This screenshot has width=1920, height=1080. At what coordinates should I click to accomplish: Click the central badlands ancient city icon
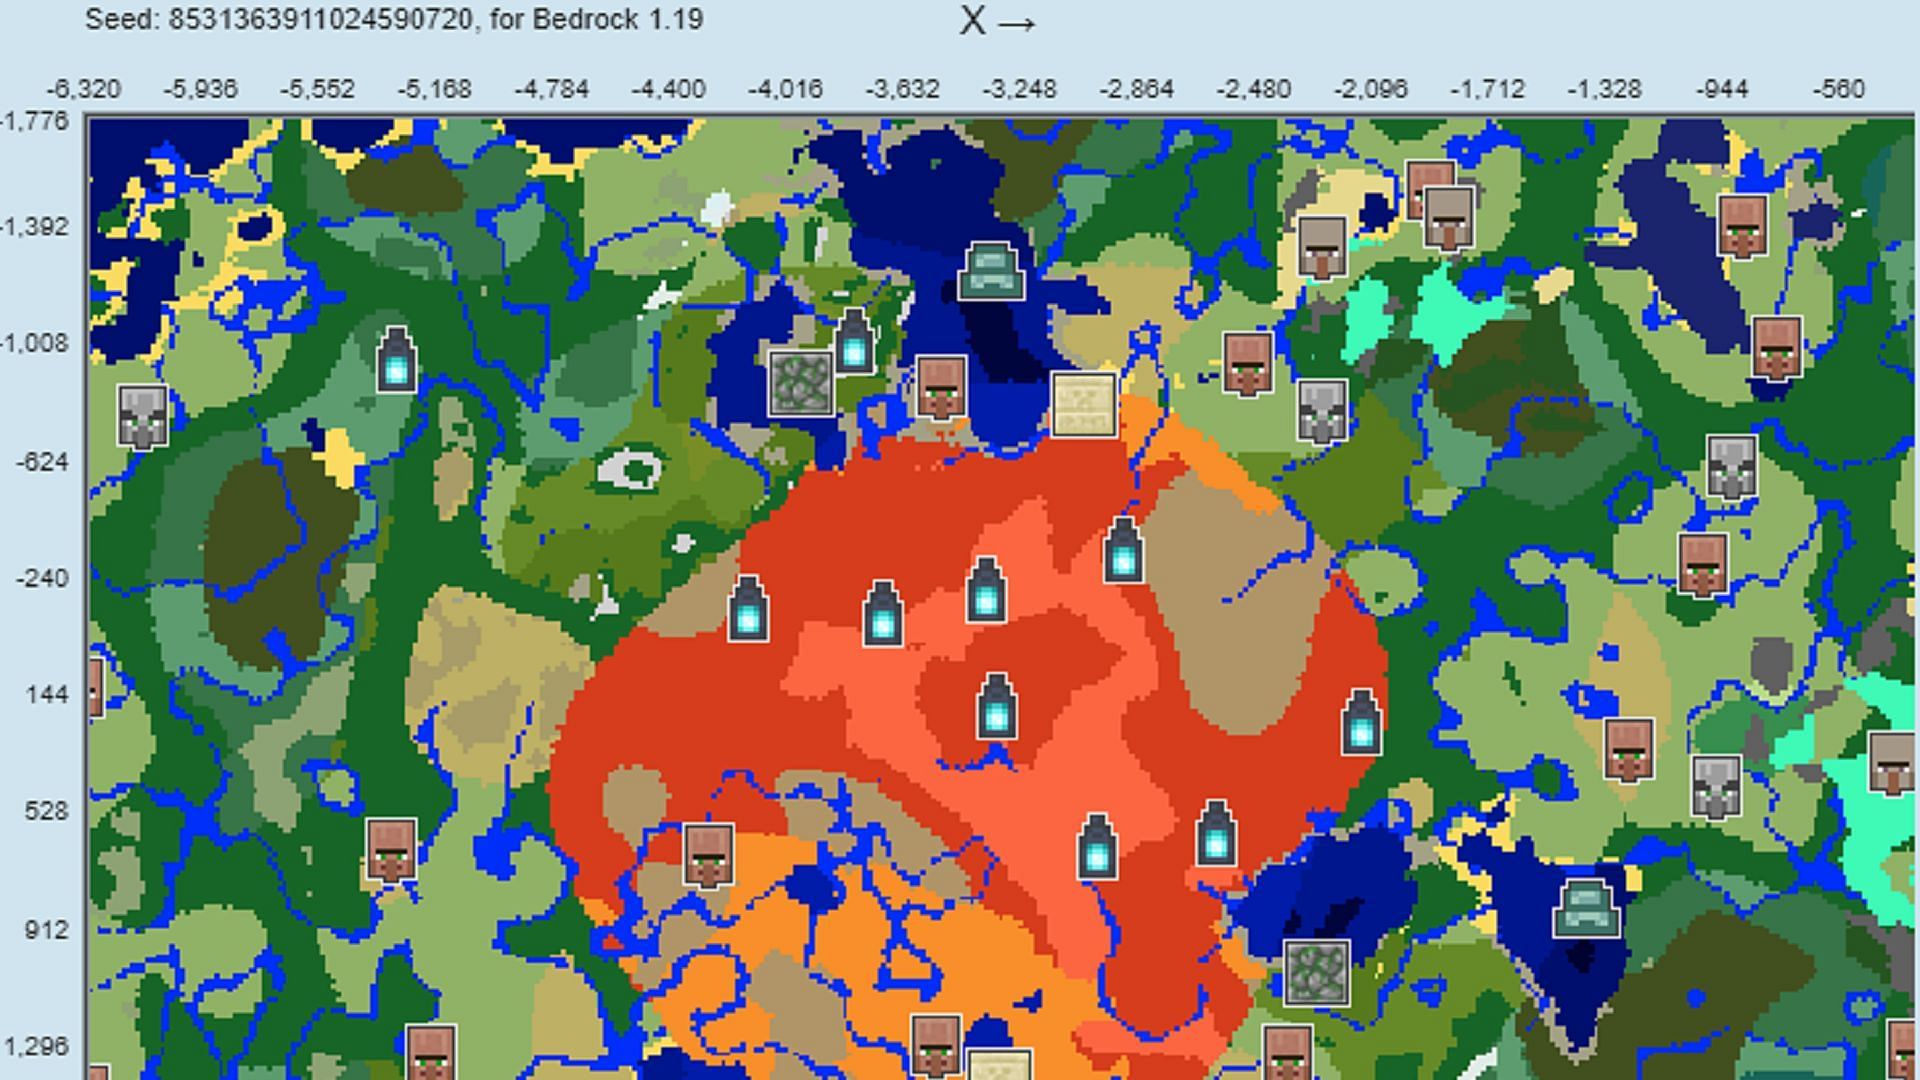coord(996,706)
